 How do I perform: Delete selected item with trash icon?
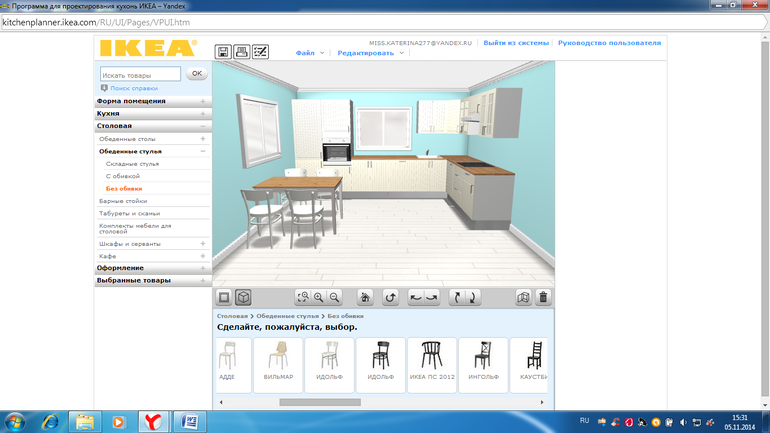pos(543,297)
